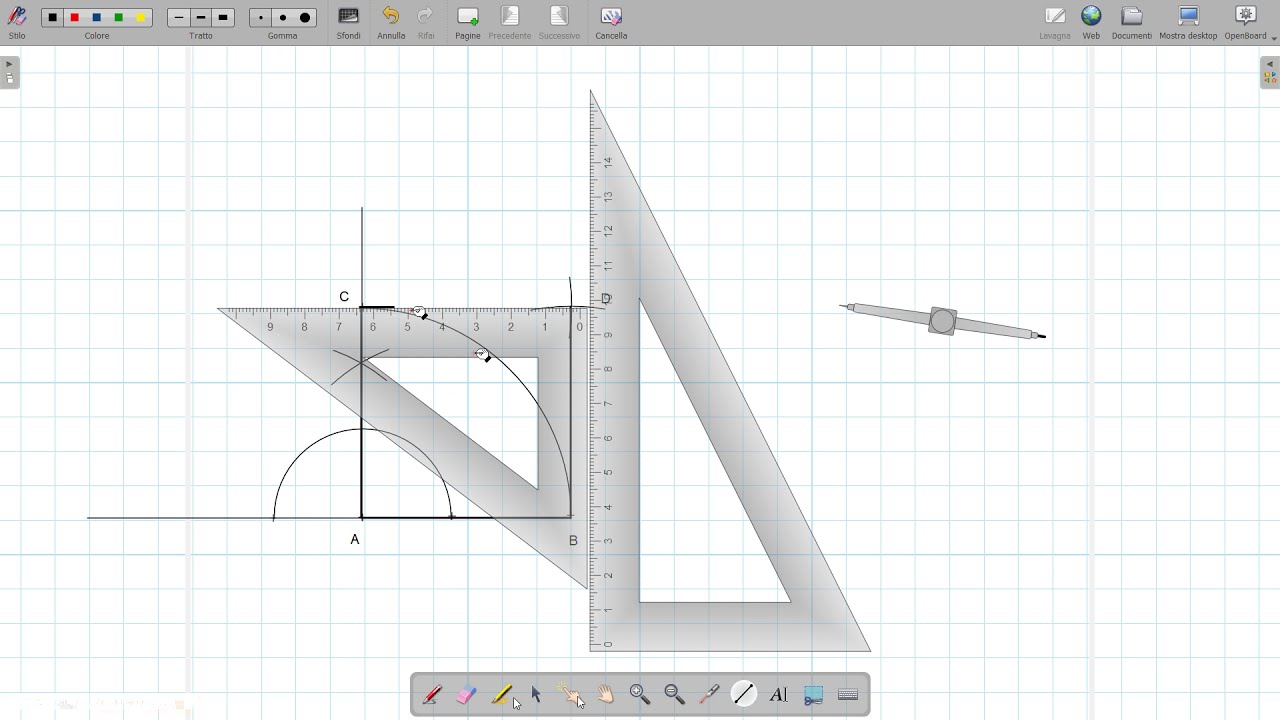
Task: Switch to Web mode
Action: [1091, 22]
